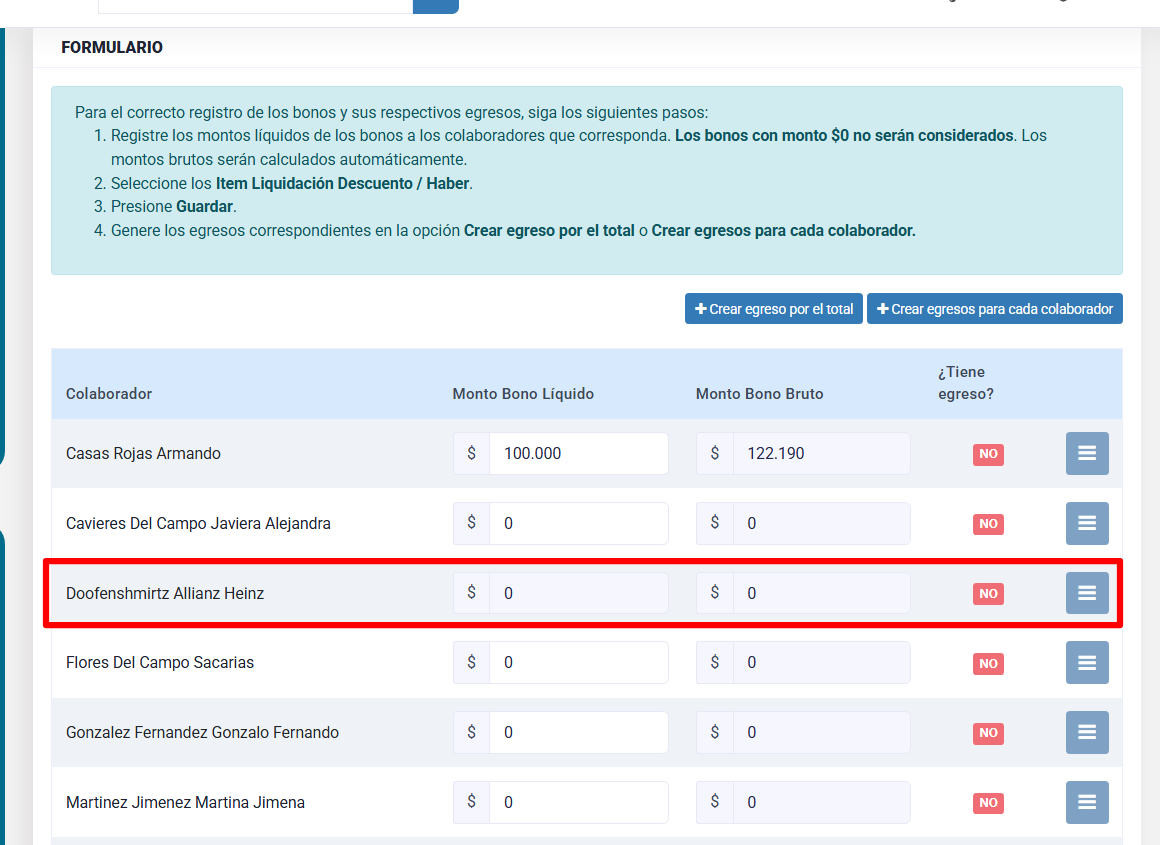Click the NO egreso badge for Casas Rojas
Viewport: 1160px width, 845px height.
(x=988, y=454)
